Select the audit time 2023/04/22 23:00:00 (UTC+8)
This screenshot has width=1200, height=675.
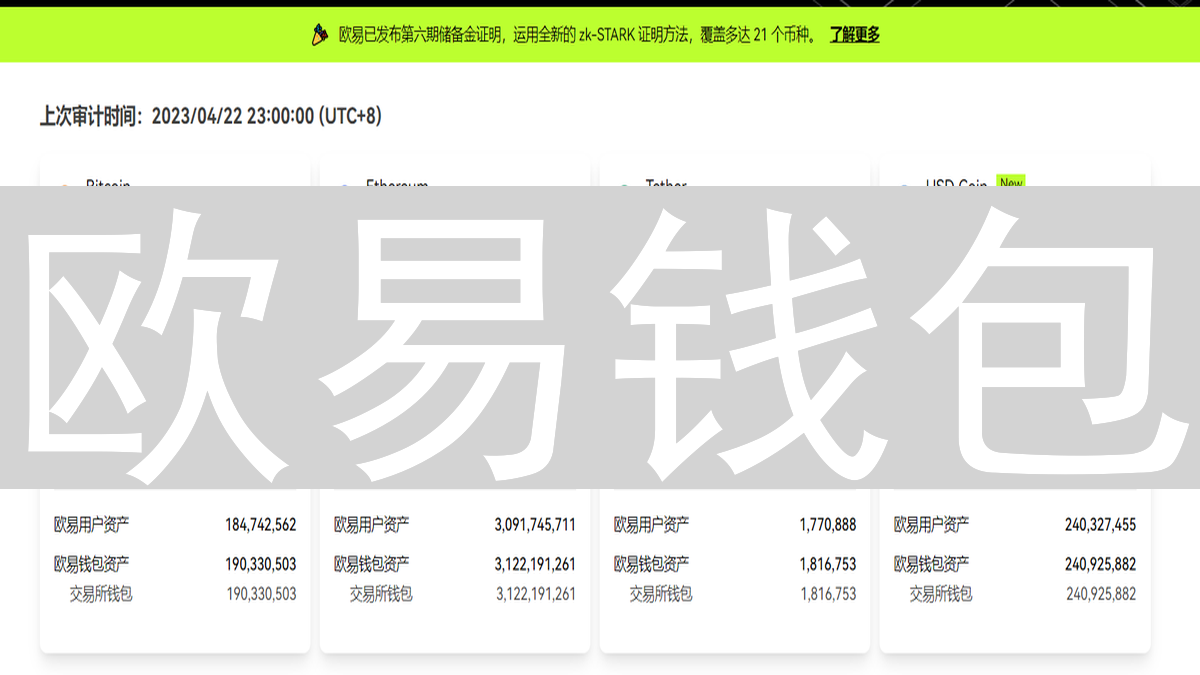coord(267,116)
